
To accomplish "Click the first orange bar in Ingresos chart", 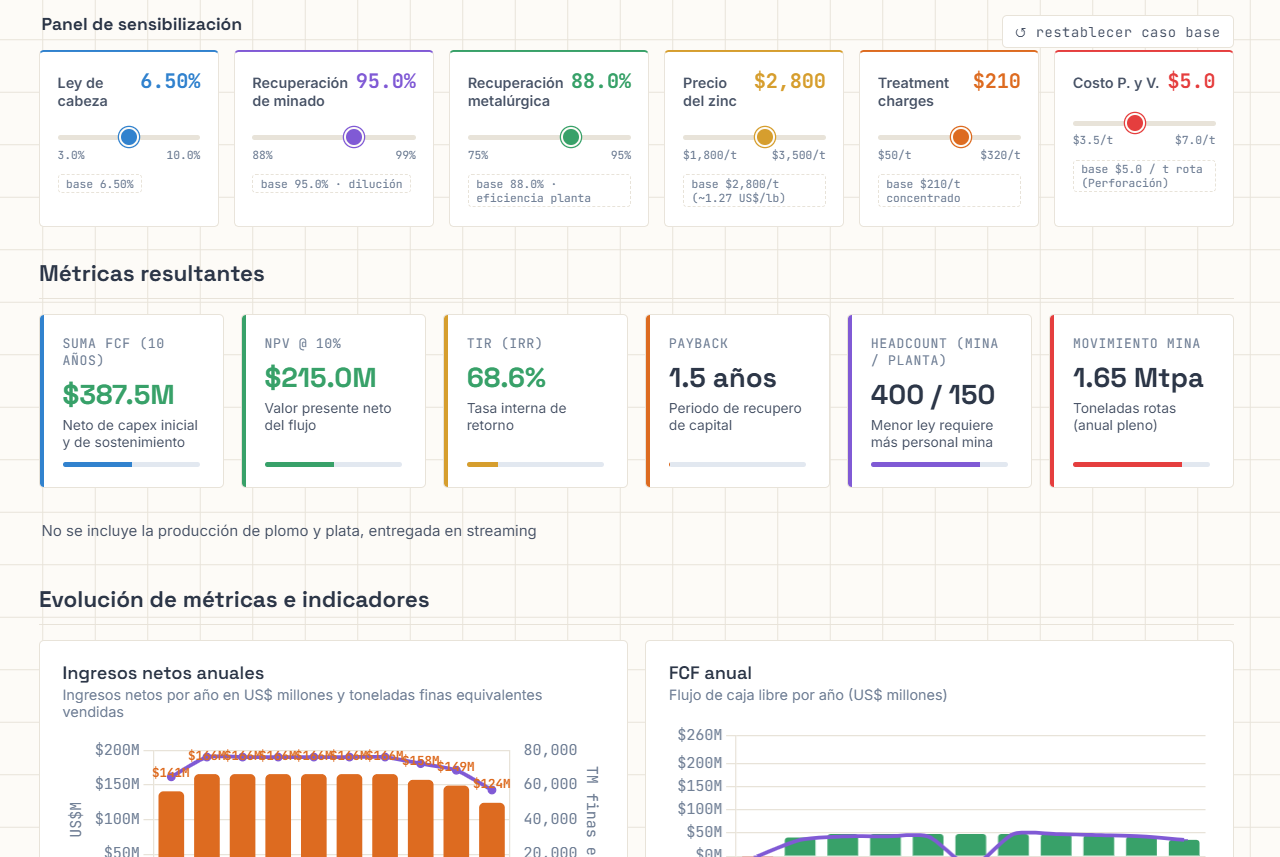I will point(171,824).
